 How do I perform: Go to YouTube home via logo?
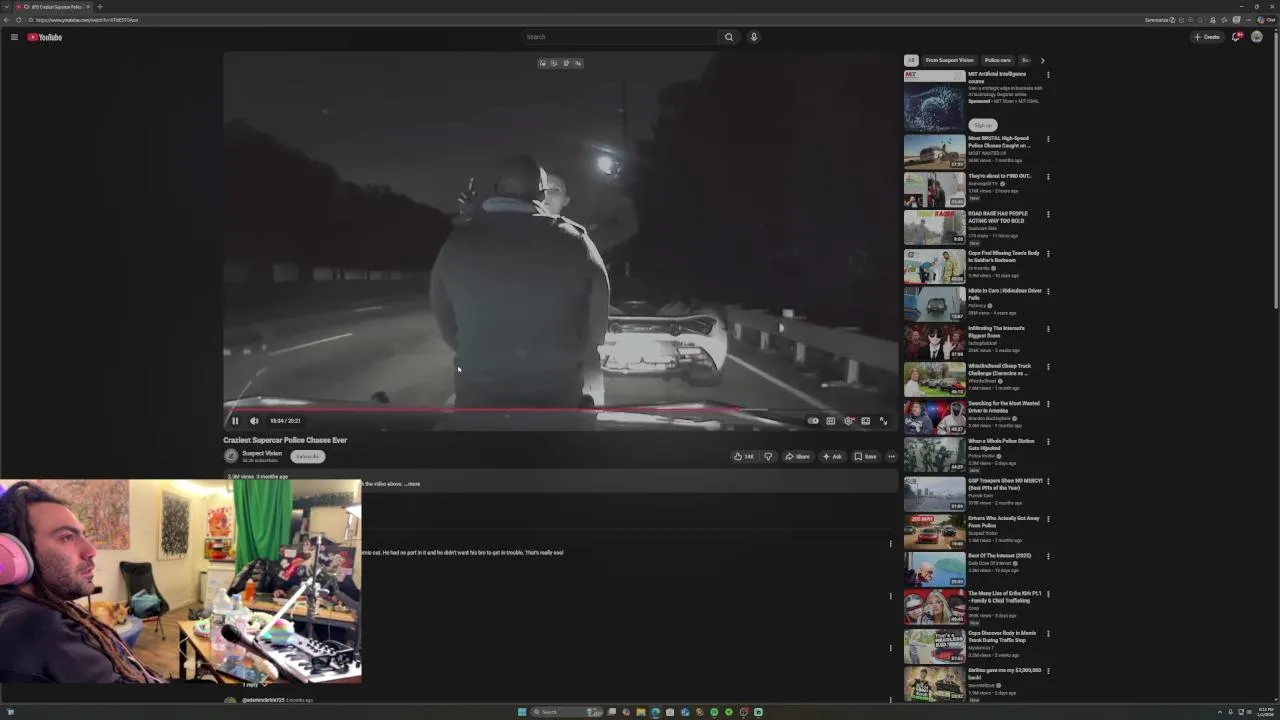click(x=45, y=37)
